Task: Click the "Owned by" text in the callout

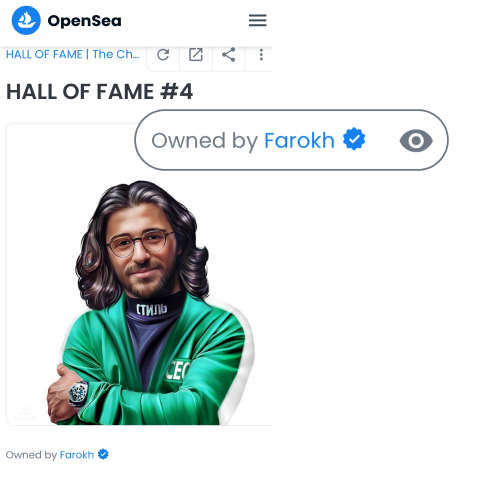Action: tap(205, 141)
